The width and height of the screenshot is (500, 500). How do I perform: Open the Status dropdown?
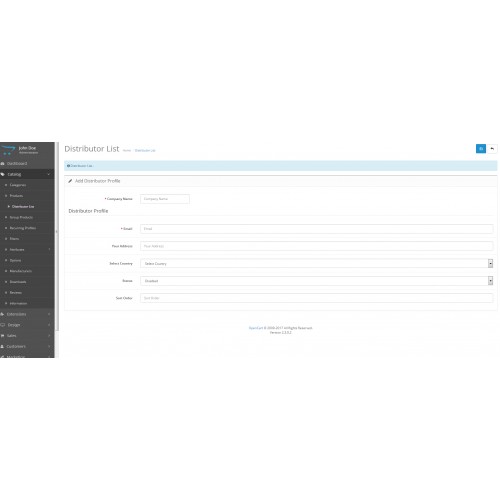pyautogui.click(x=316, y=281)
